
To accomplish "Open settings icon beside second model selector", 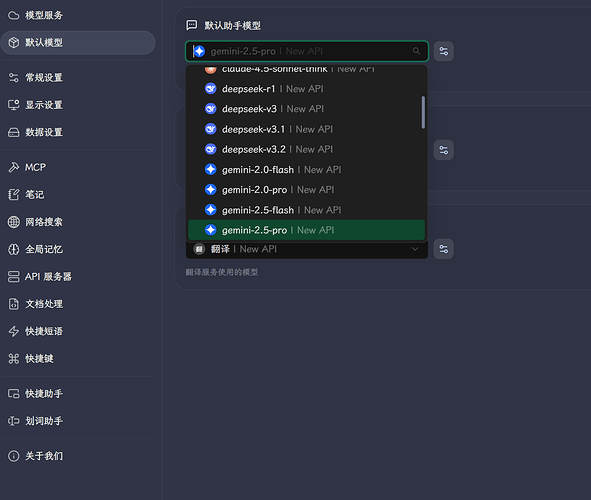I will tap(444, 150).
